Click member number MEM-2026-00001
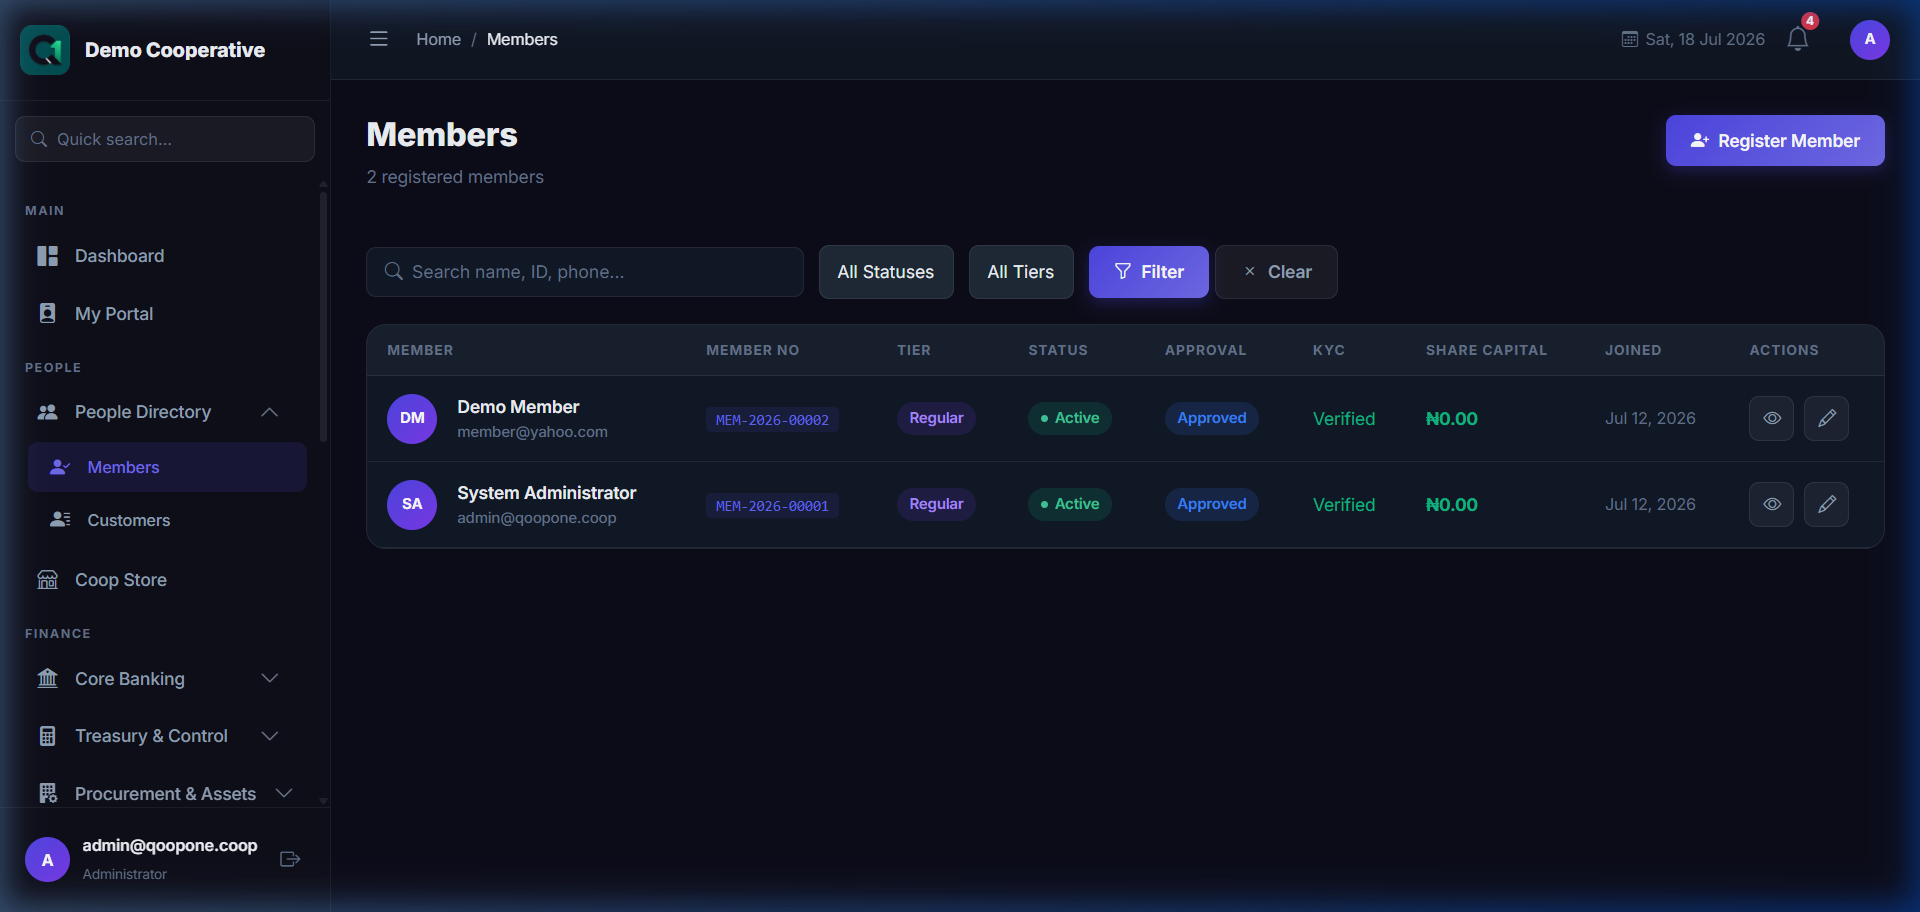 772,506
